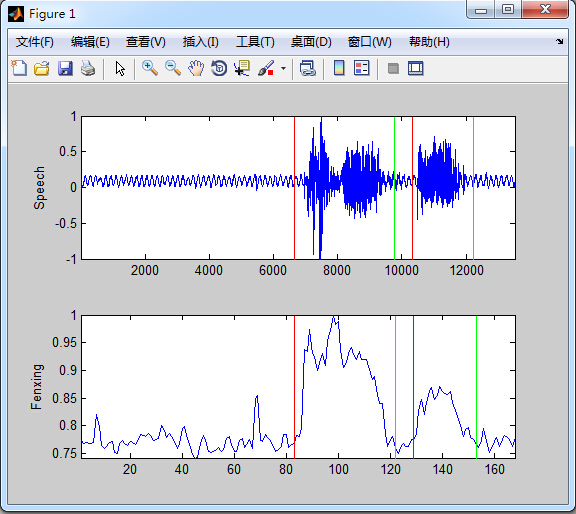576x514 pixels.
Task: Open a file with the folder icon
Action: click(42, 68)
